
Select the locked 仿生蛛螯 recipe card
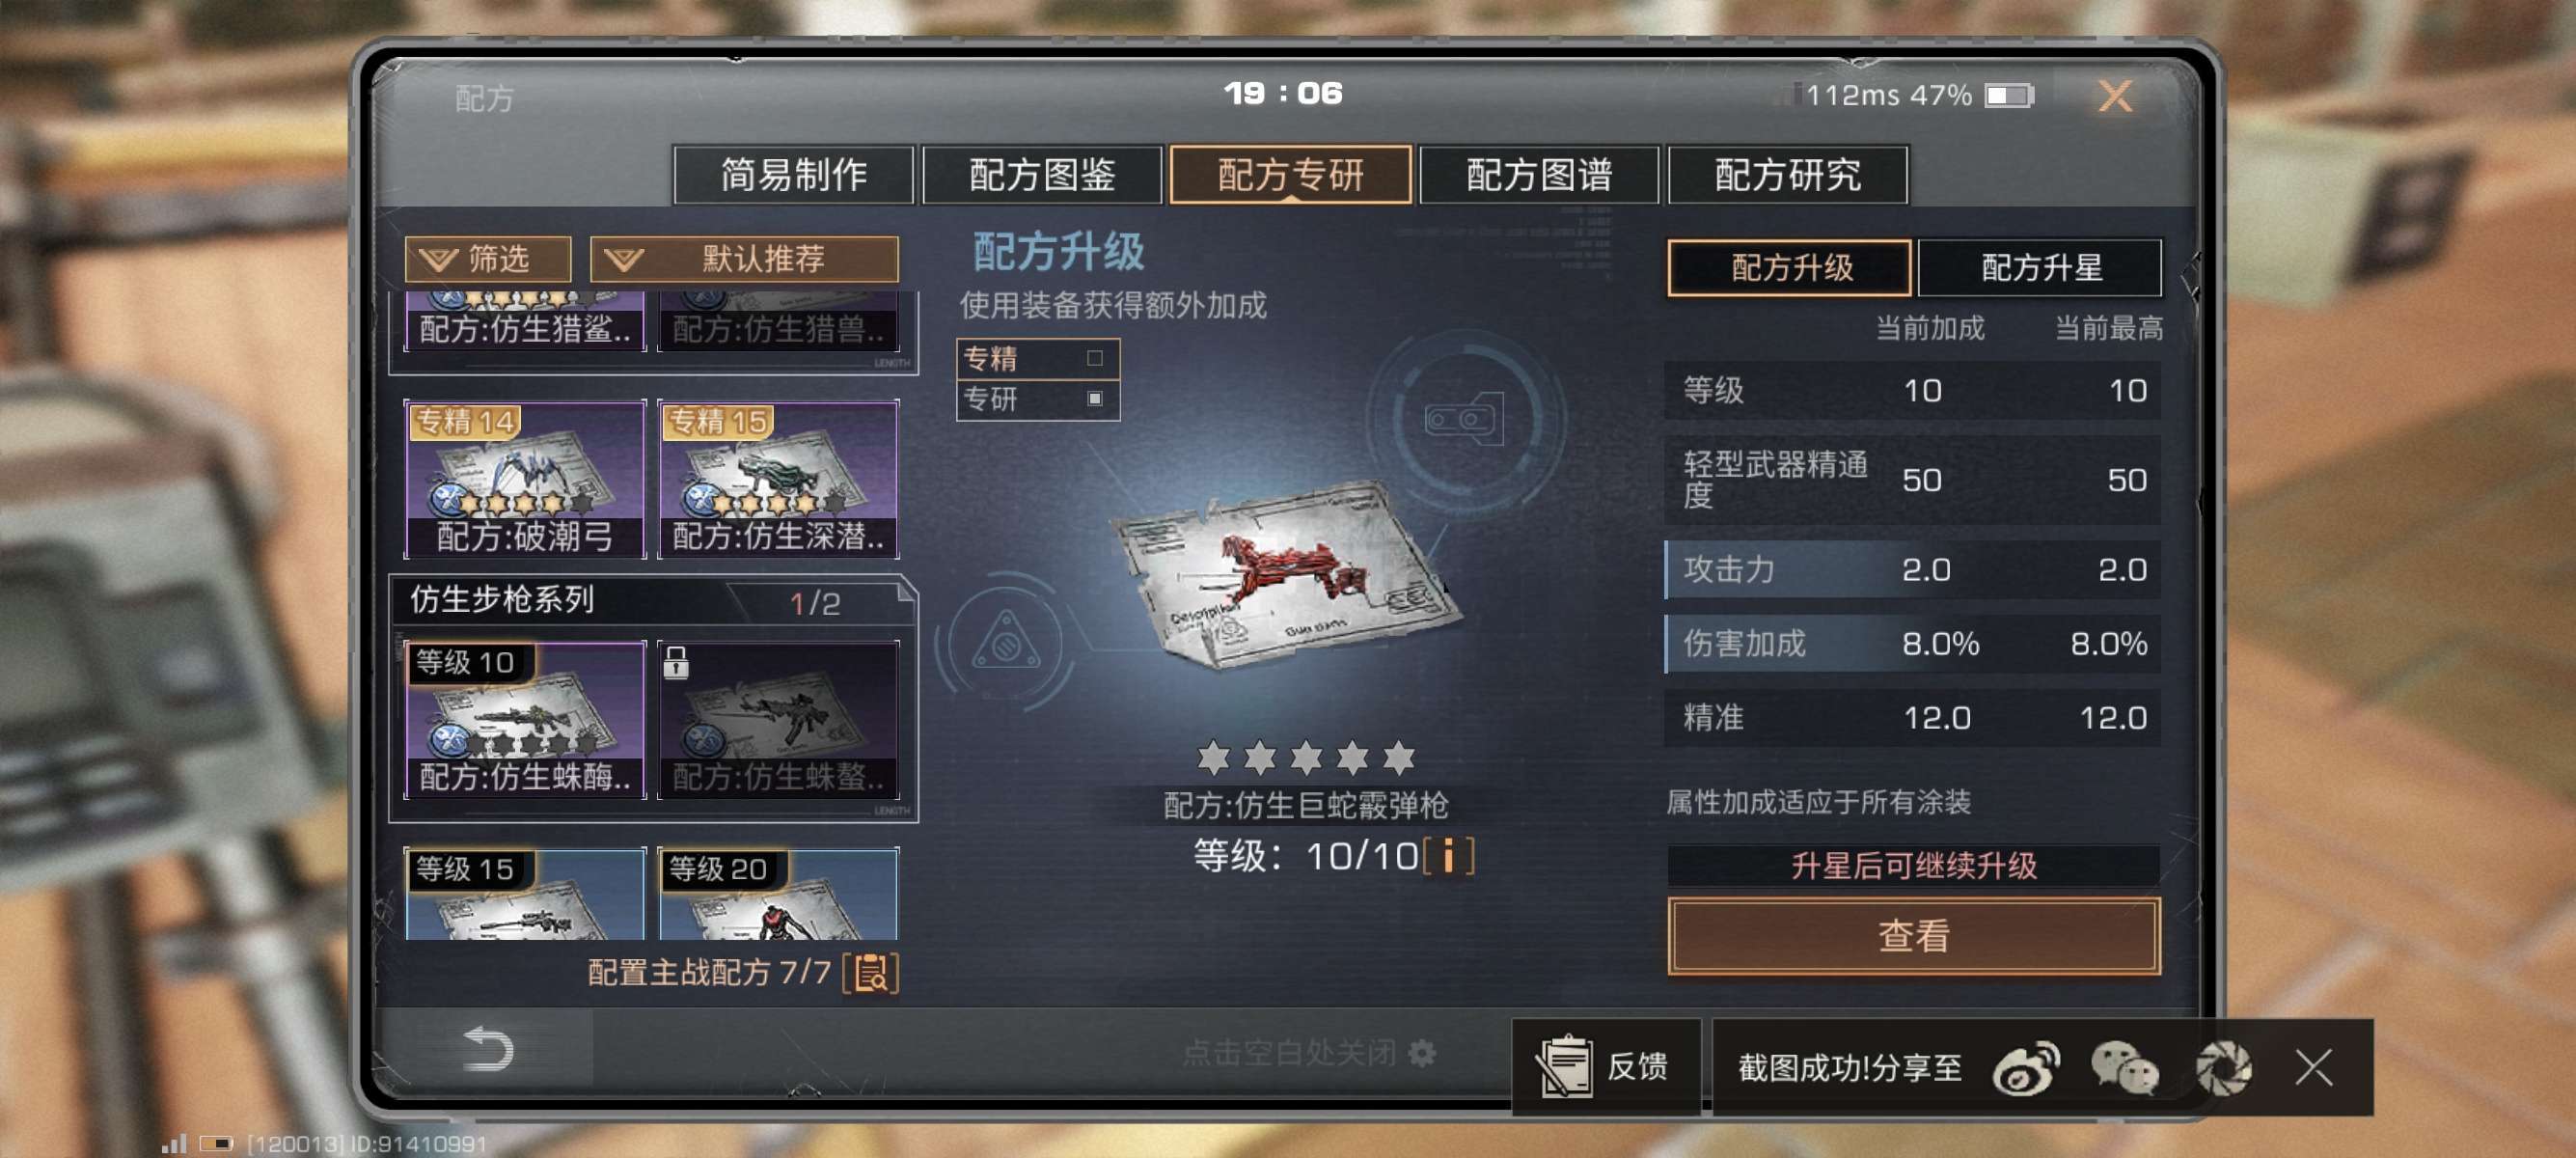[x=778, y=719]
